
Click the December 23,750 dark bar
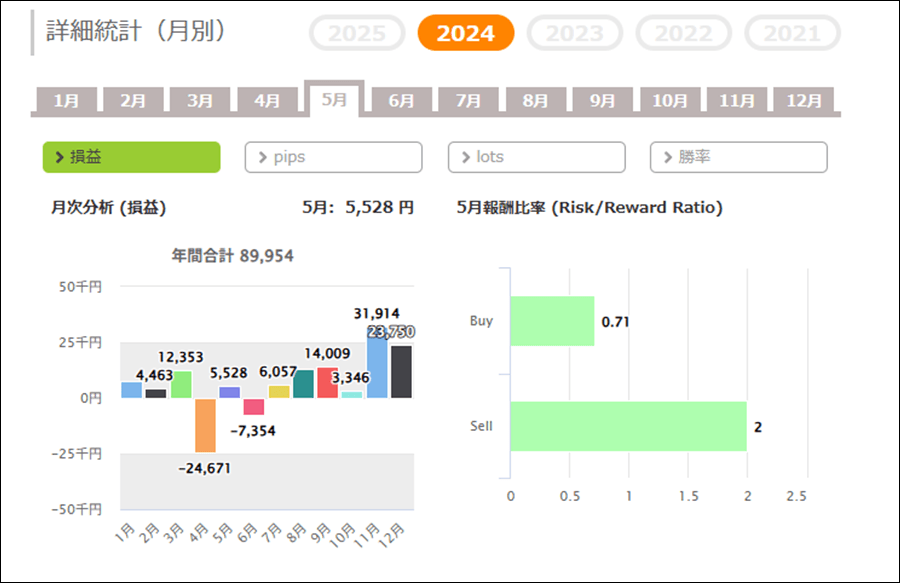[401, 372]
